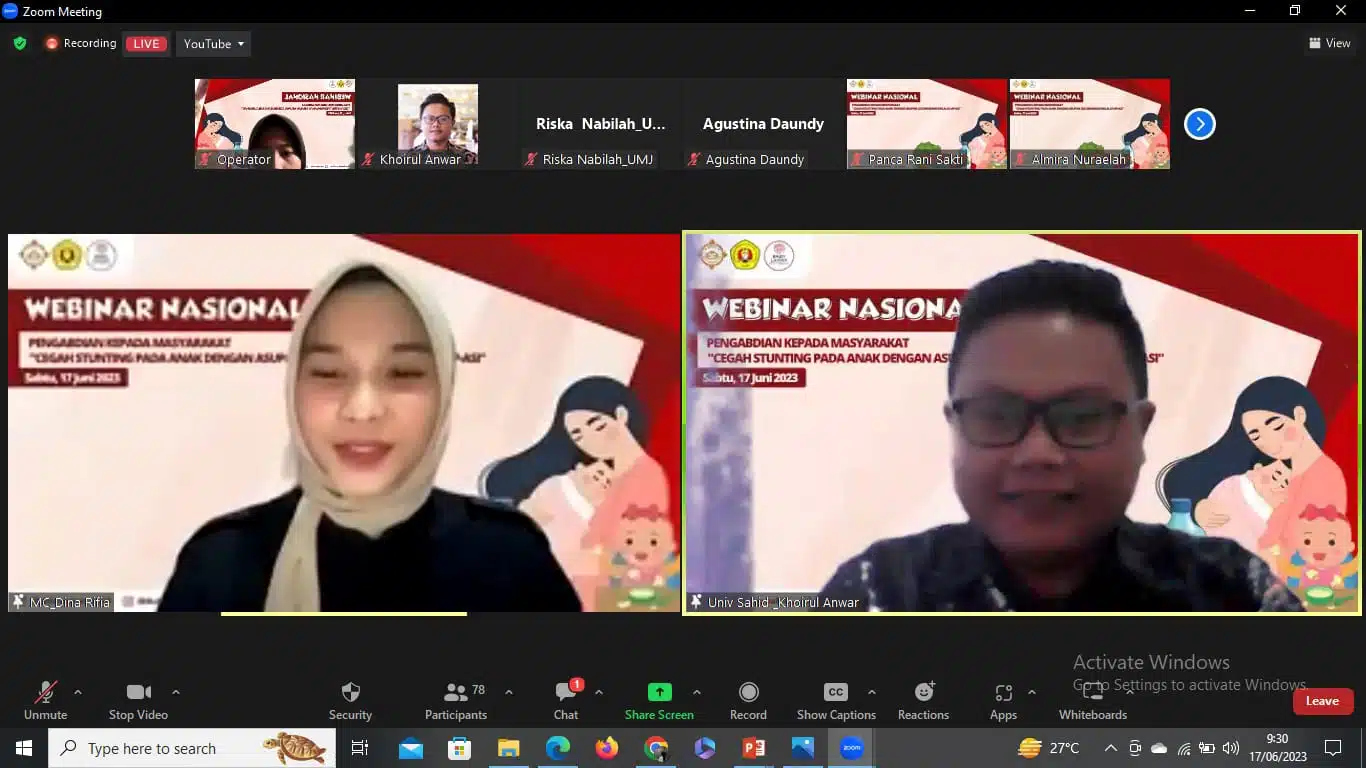Click the red Leave button
The height and width of the screenshot is (768, 1366).
pyautogui.click(x=1322, y=701)
